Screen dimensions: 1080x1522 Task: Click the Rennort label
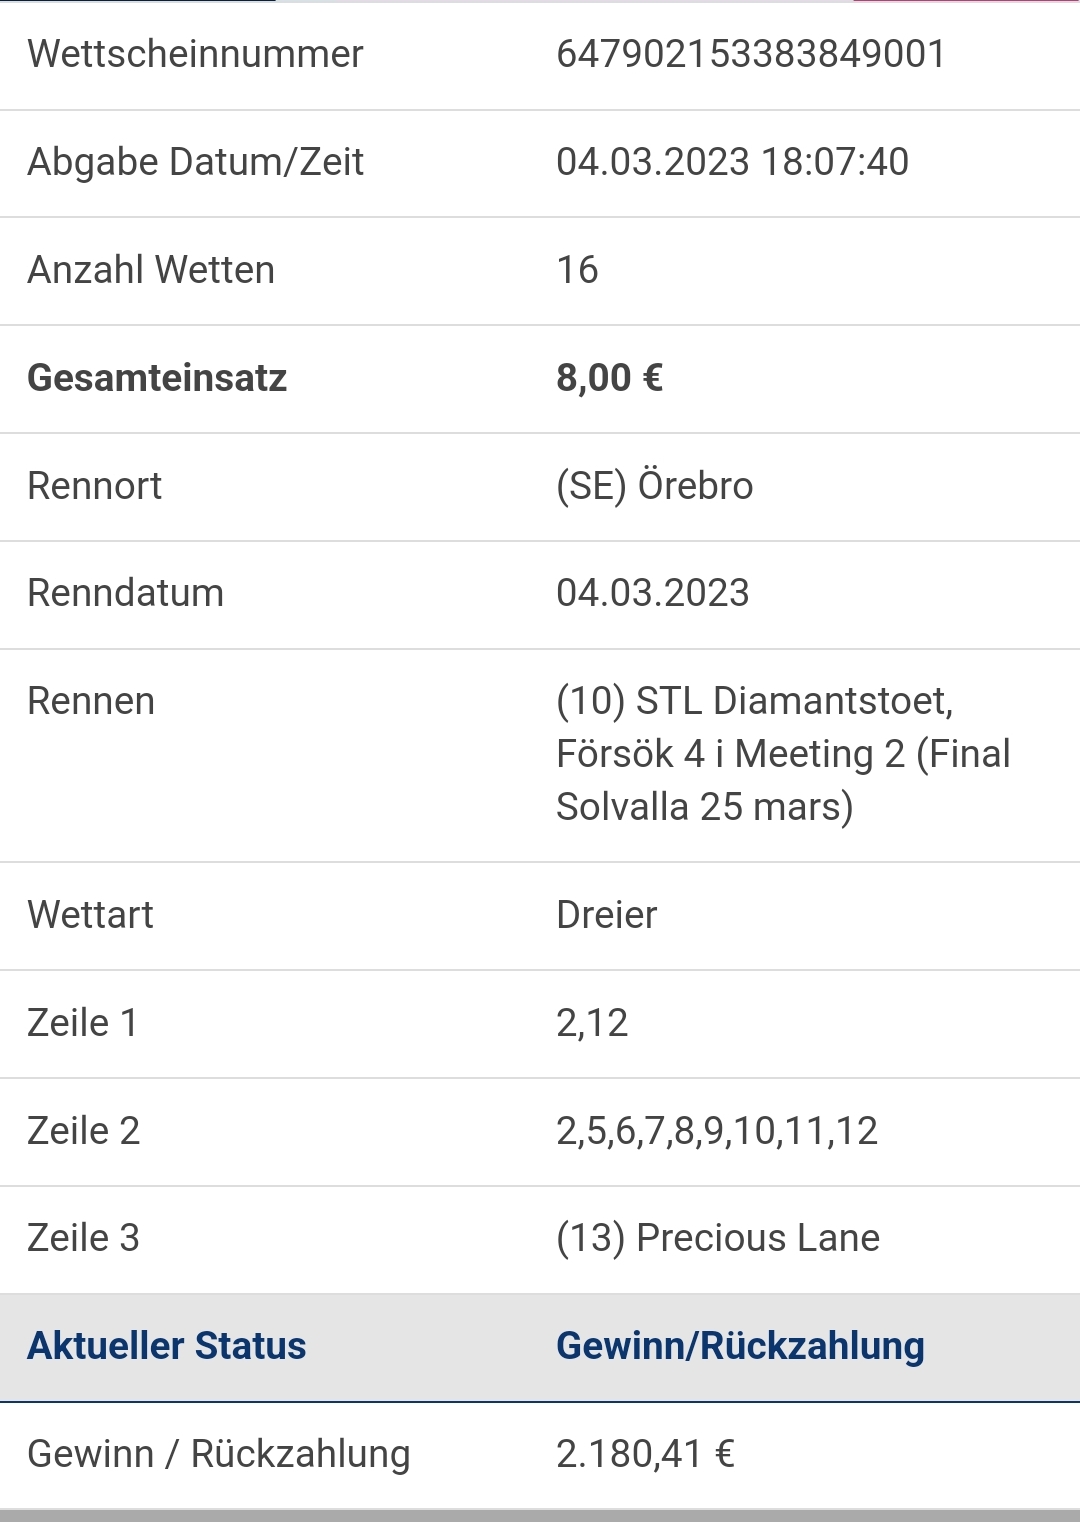(94, 486)
